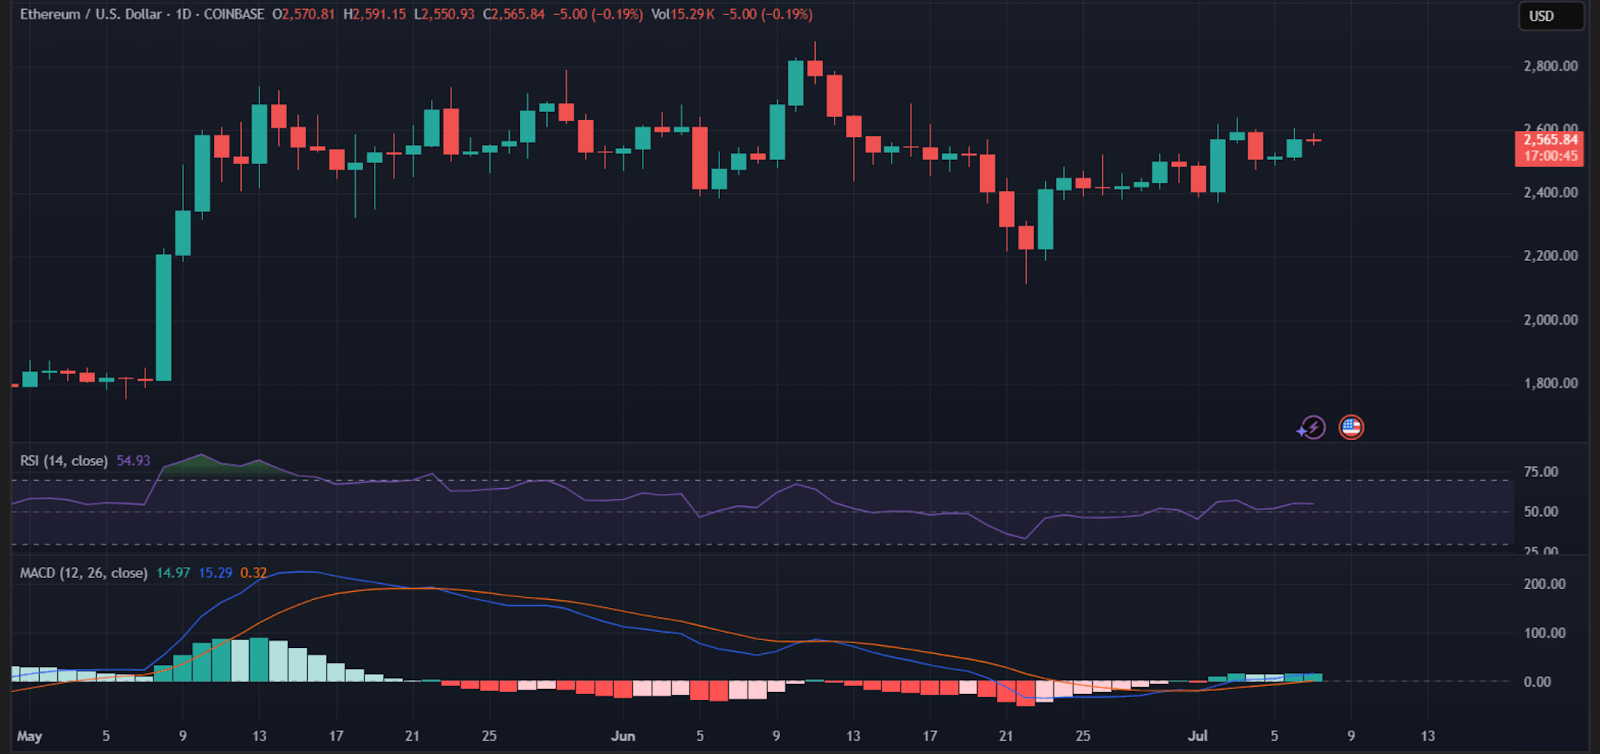Click the tallest green MACD histogram bar
Viewport: 1600px width, 754px height.
tap(259, 659)
